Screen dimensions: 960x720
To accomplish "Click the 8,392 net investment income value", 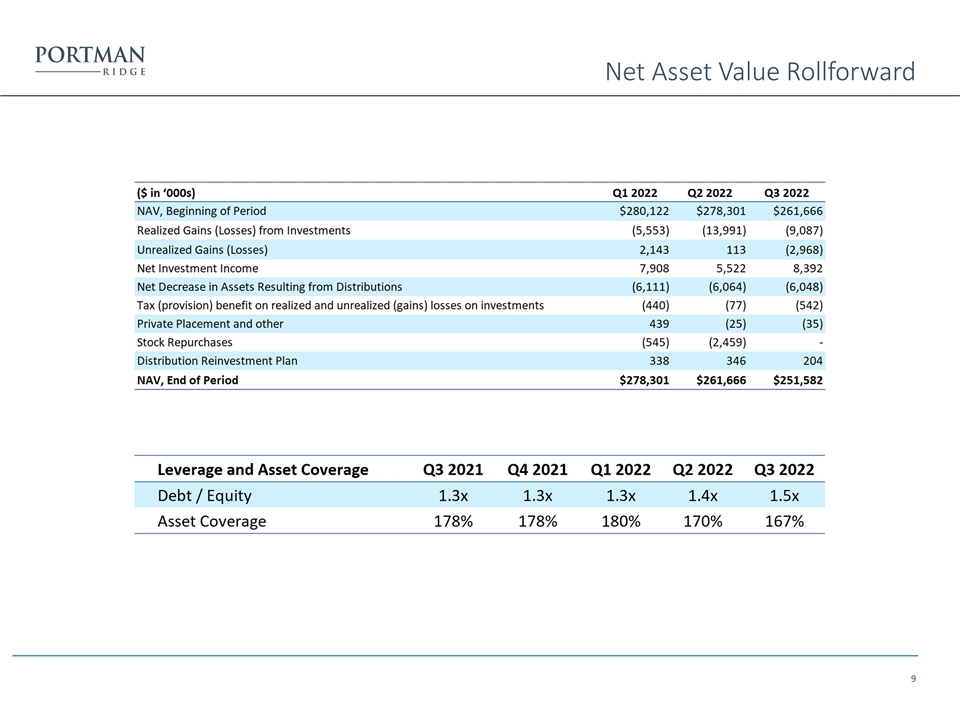I will [808, 268].
